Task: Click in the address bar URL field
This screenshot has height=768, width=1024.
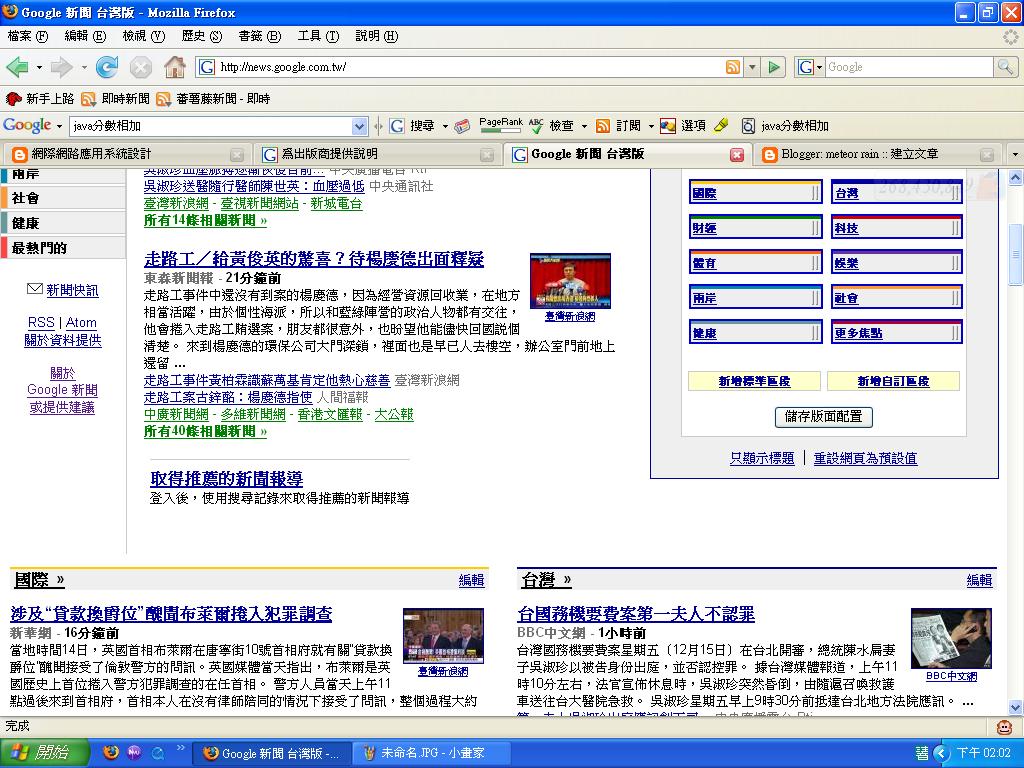Action: pos(471,67)
